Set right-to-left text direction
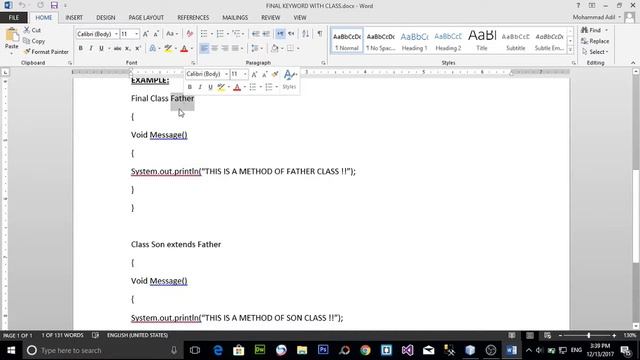The width and height of the screenshot is (640, 360). (291, 34)
